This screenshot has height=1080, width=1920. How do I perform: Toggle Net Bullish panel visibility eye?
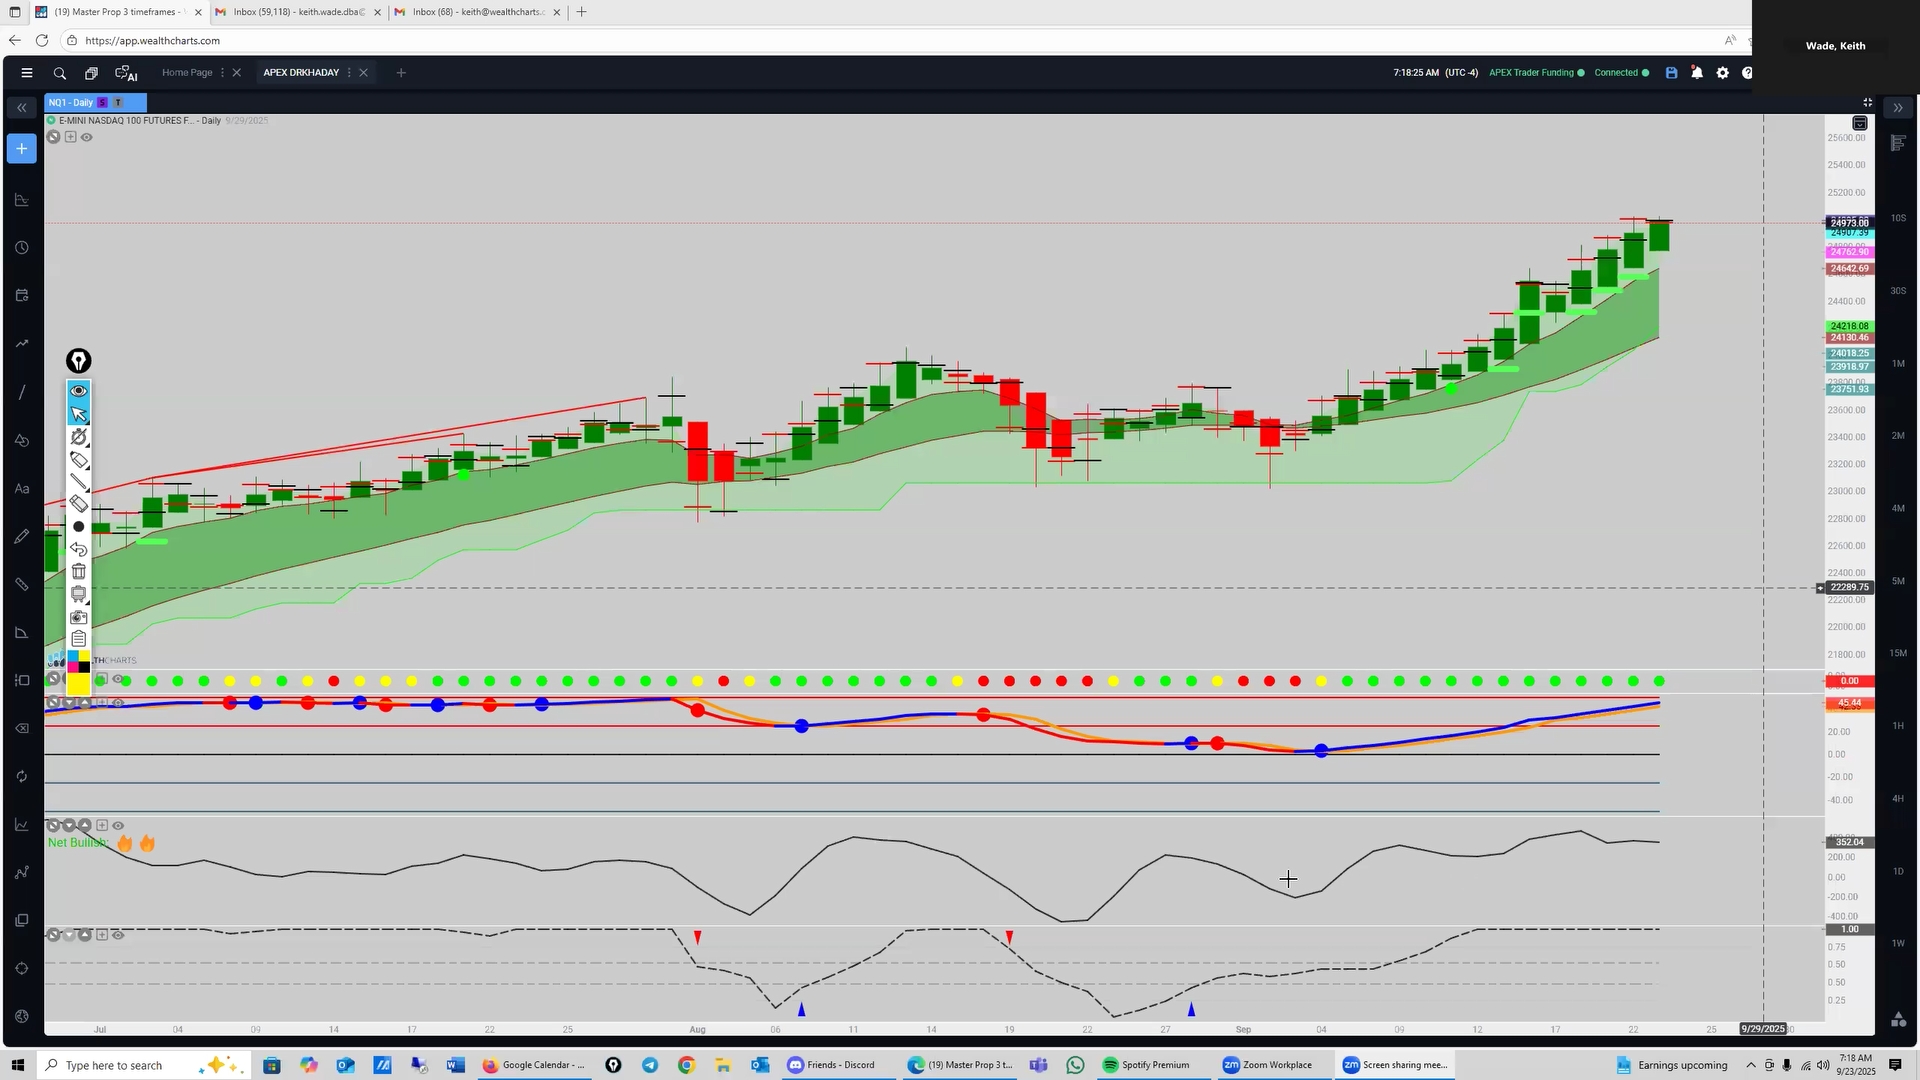pos(118,825)
